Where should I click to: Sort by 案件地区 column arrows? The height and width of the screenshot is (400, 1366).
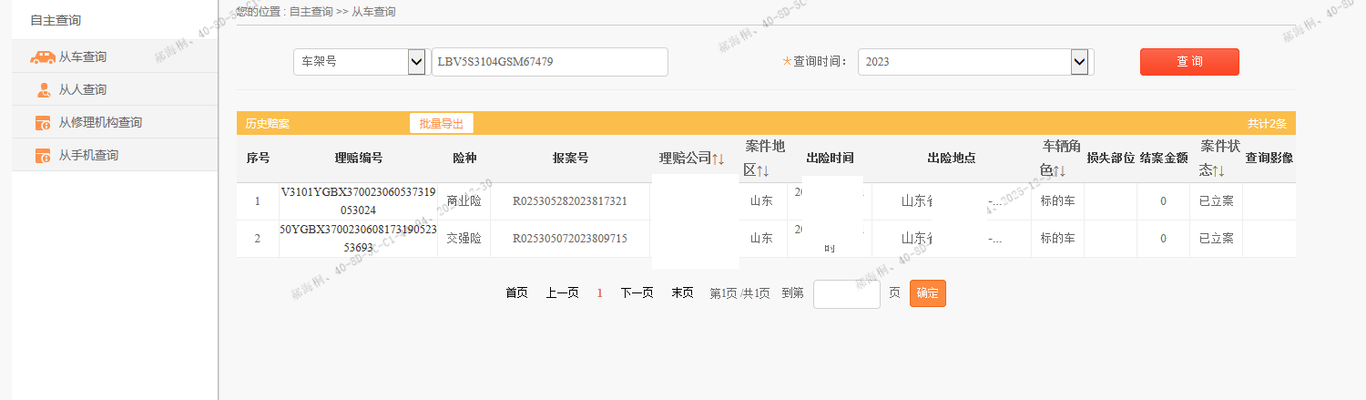click(x=762, y=171)
